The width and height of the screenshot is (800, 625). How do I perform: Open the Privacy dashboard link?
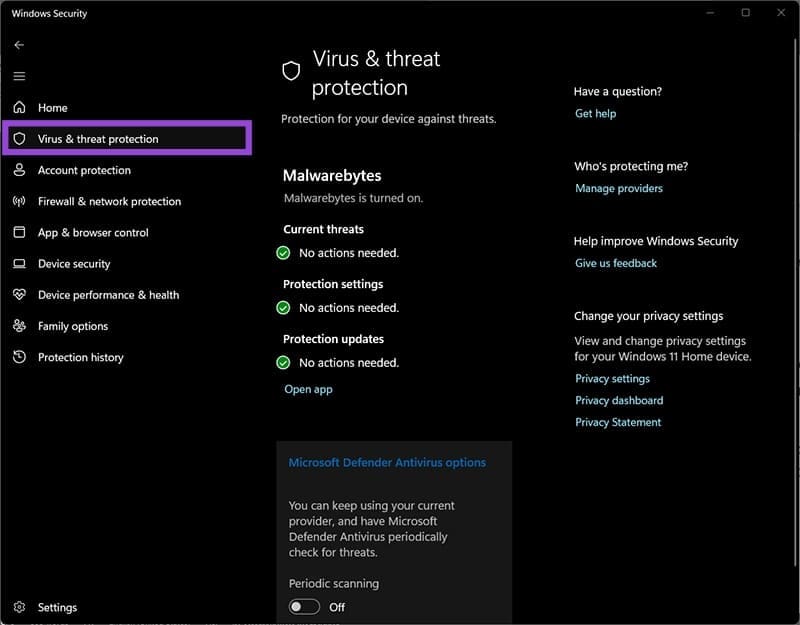pyautogui.click(x=620, y=400)
